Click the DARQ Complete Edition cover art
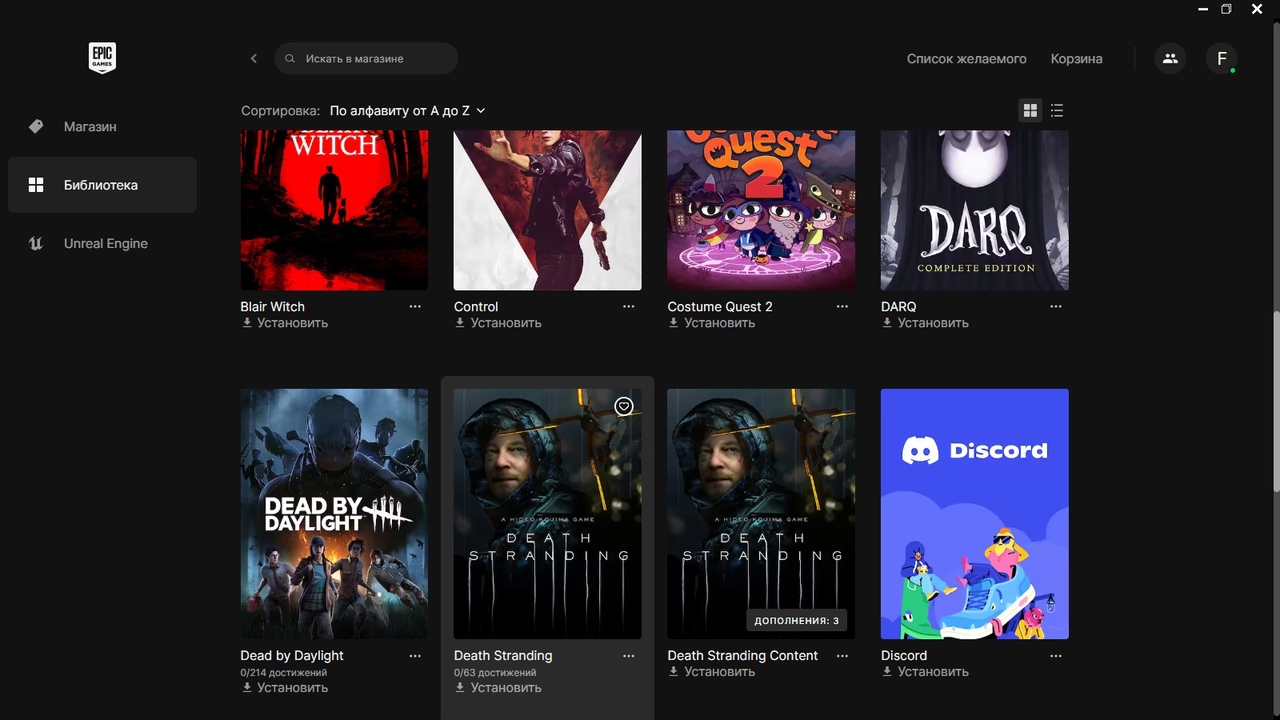The width and height of the screenshot is (1280, 720). coord(975,210)
